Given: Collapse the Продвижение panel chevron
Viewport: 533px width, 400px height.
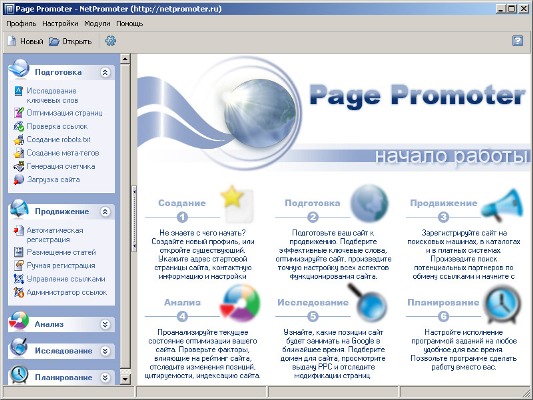Looking at the screenshot, I should click(x=105, y=212).
